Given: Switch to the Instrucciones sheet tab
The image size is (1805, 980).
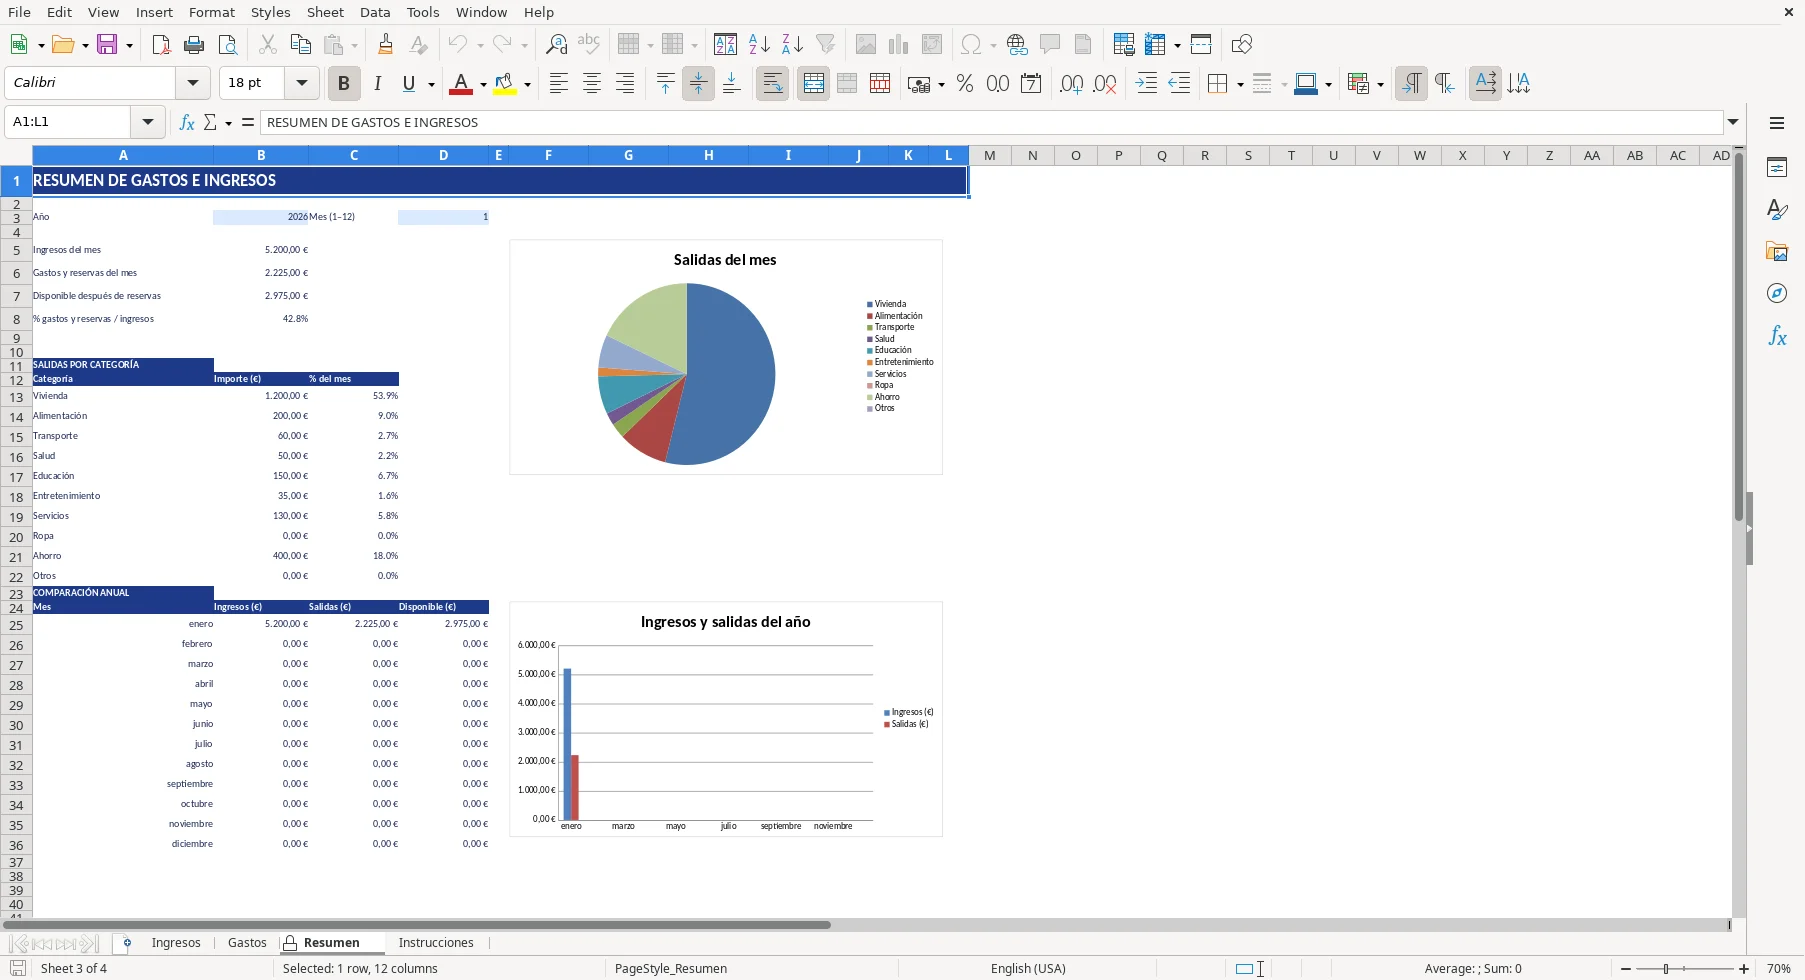Looking at the screenshot, I should [436, 942].
